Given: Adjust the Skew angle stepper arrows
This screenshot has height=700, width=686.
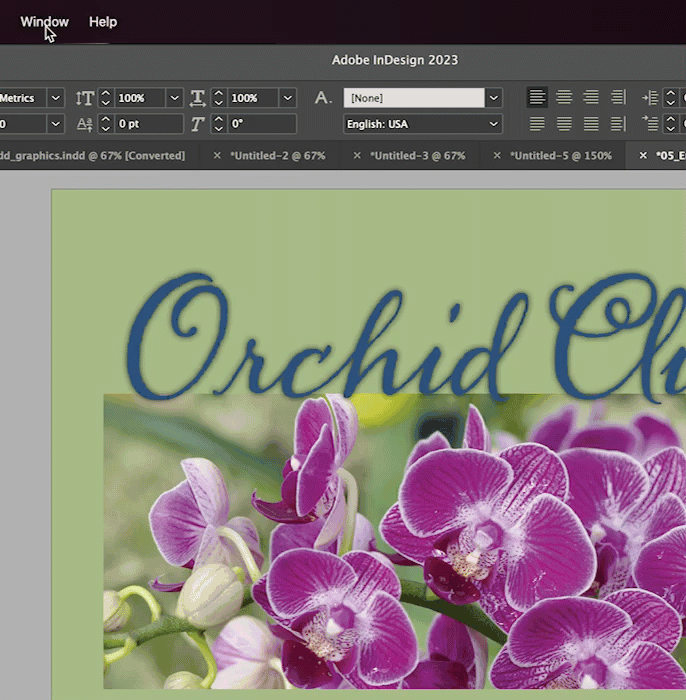Looking at the screenshot, I should (218, 124).
